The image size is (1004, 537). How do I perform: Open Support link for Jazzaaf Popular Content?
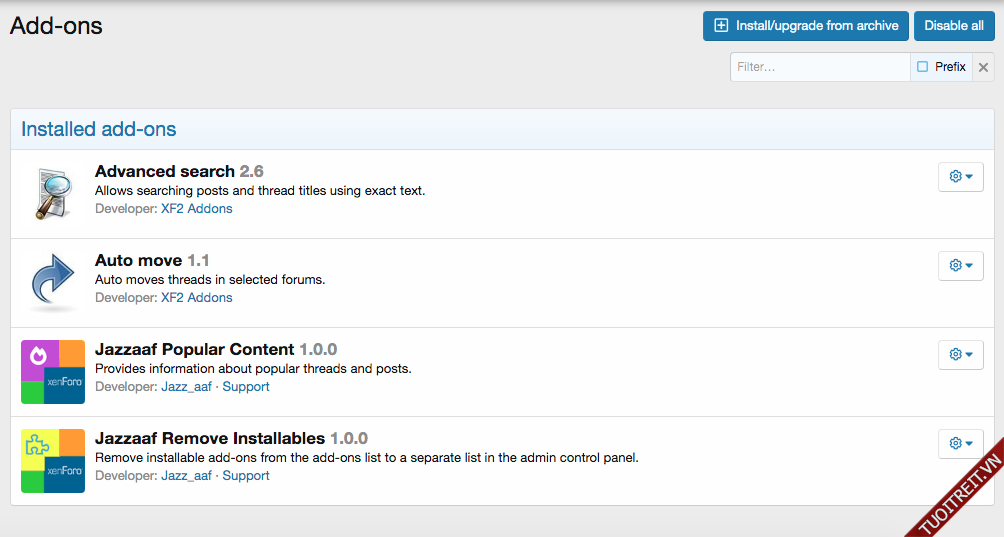(x=246, y=387)
